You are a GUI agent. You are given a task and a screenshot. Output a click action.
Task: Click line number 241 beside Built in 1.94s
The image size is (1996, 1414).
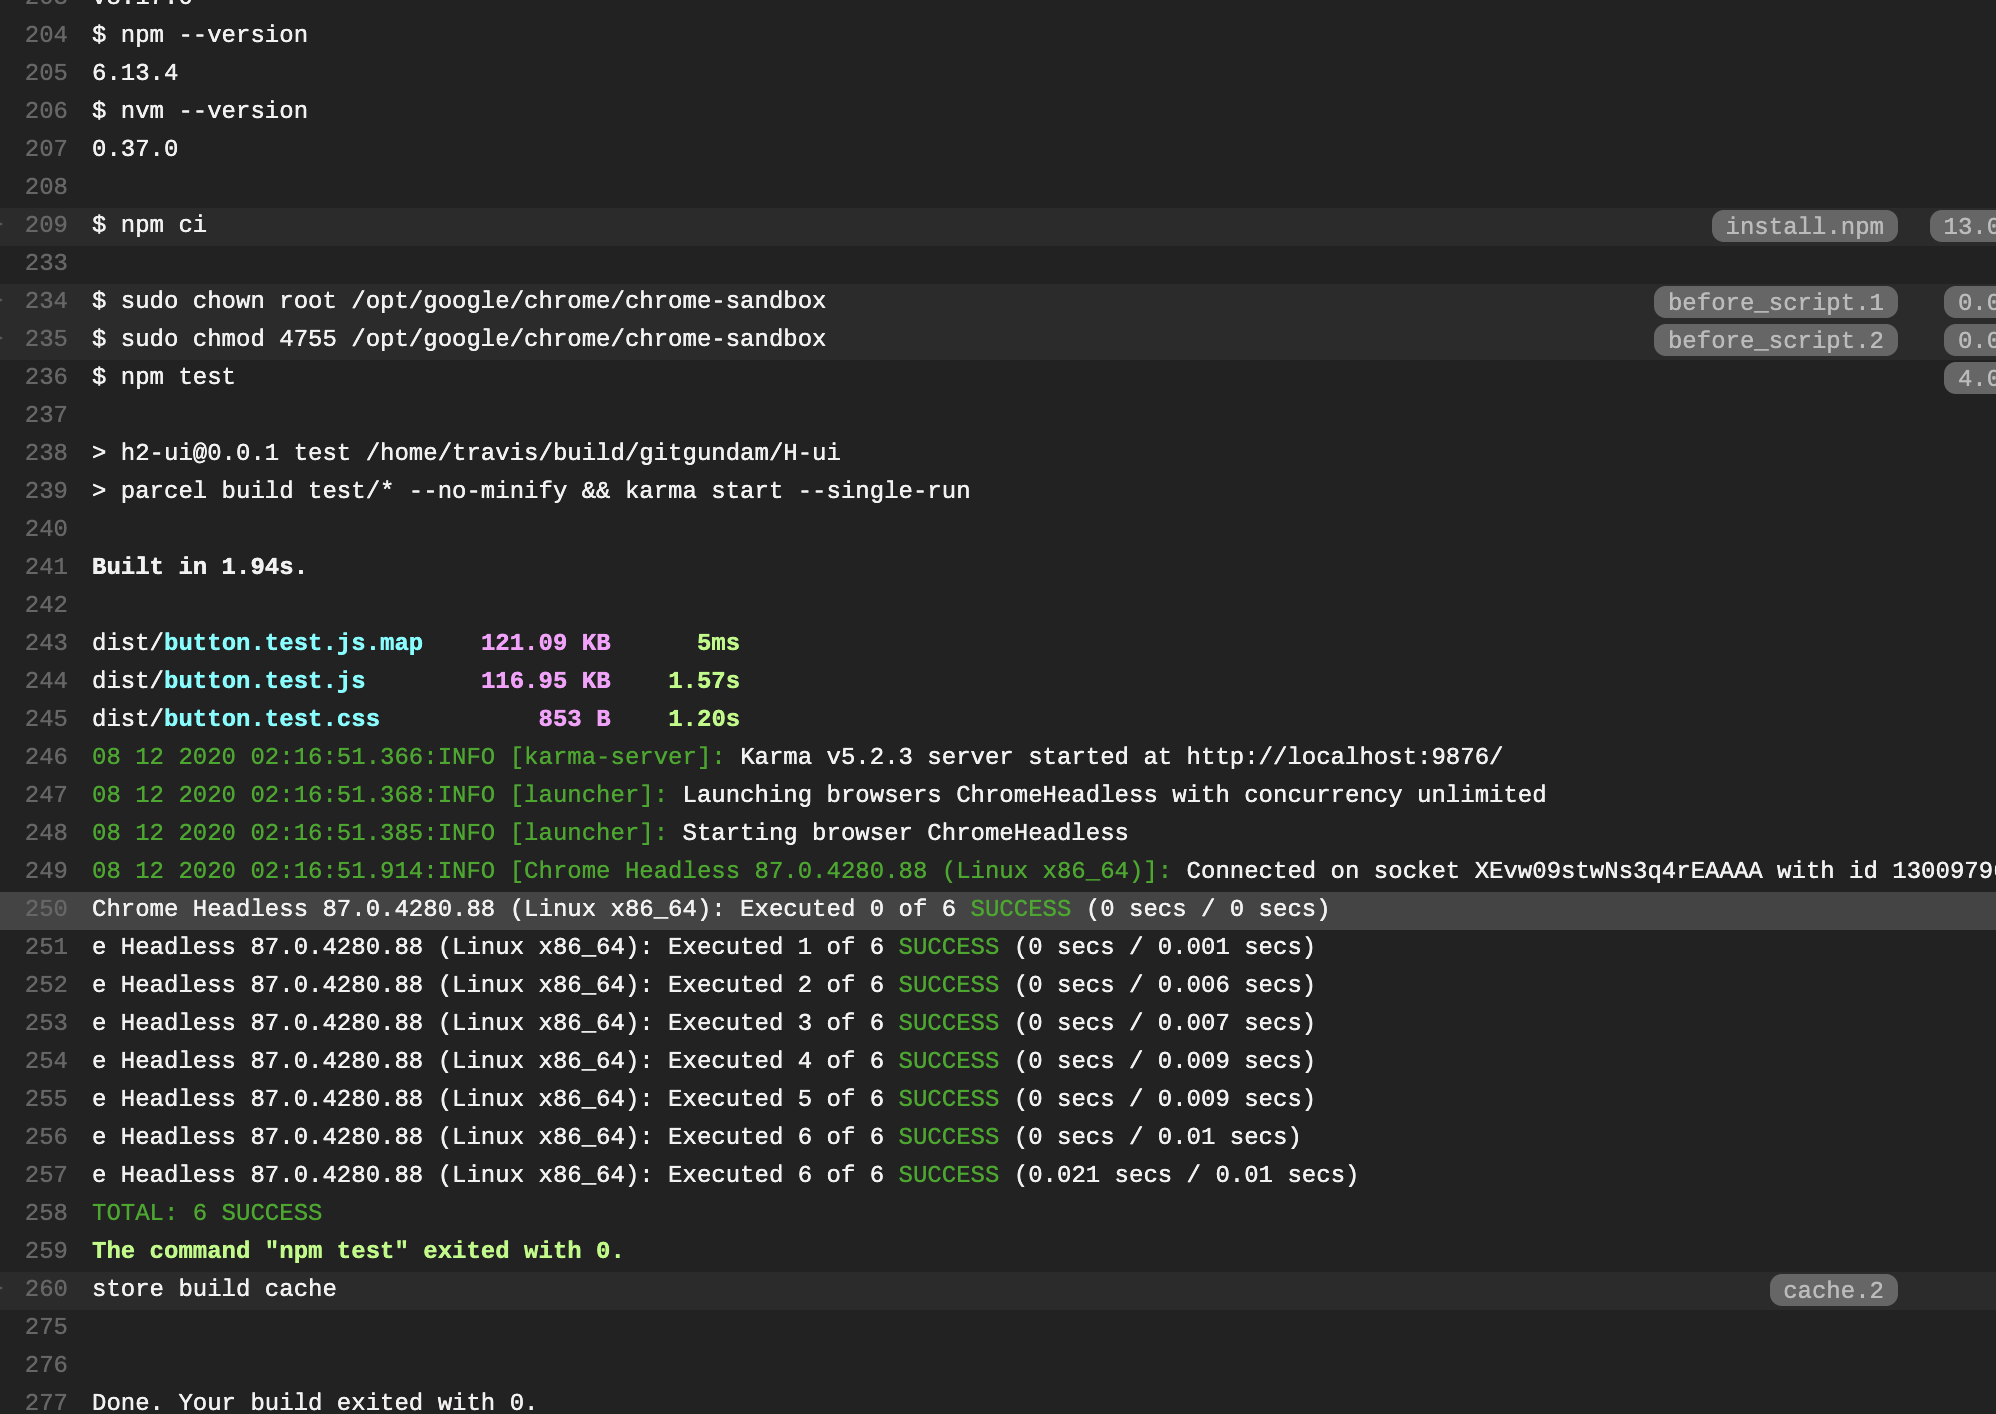pyautogui.click(x=46, y=567)
